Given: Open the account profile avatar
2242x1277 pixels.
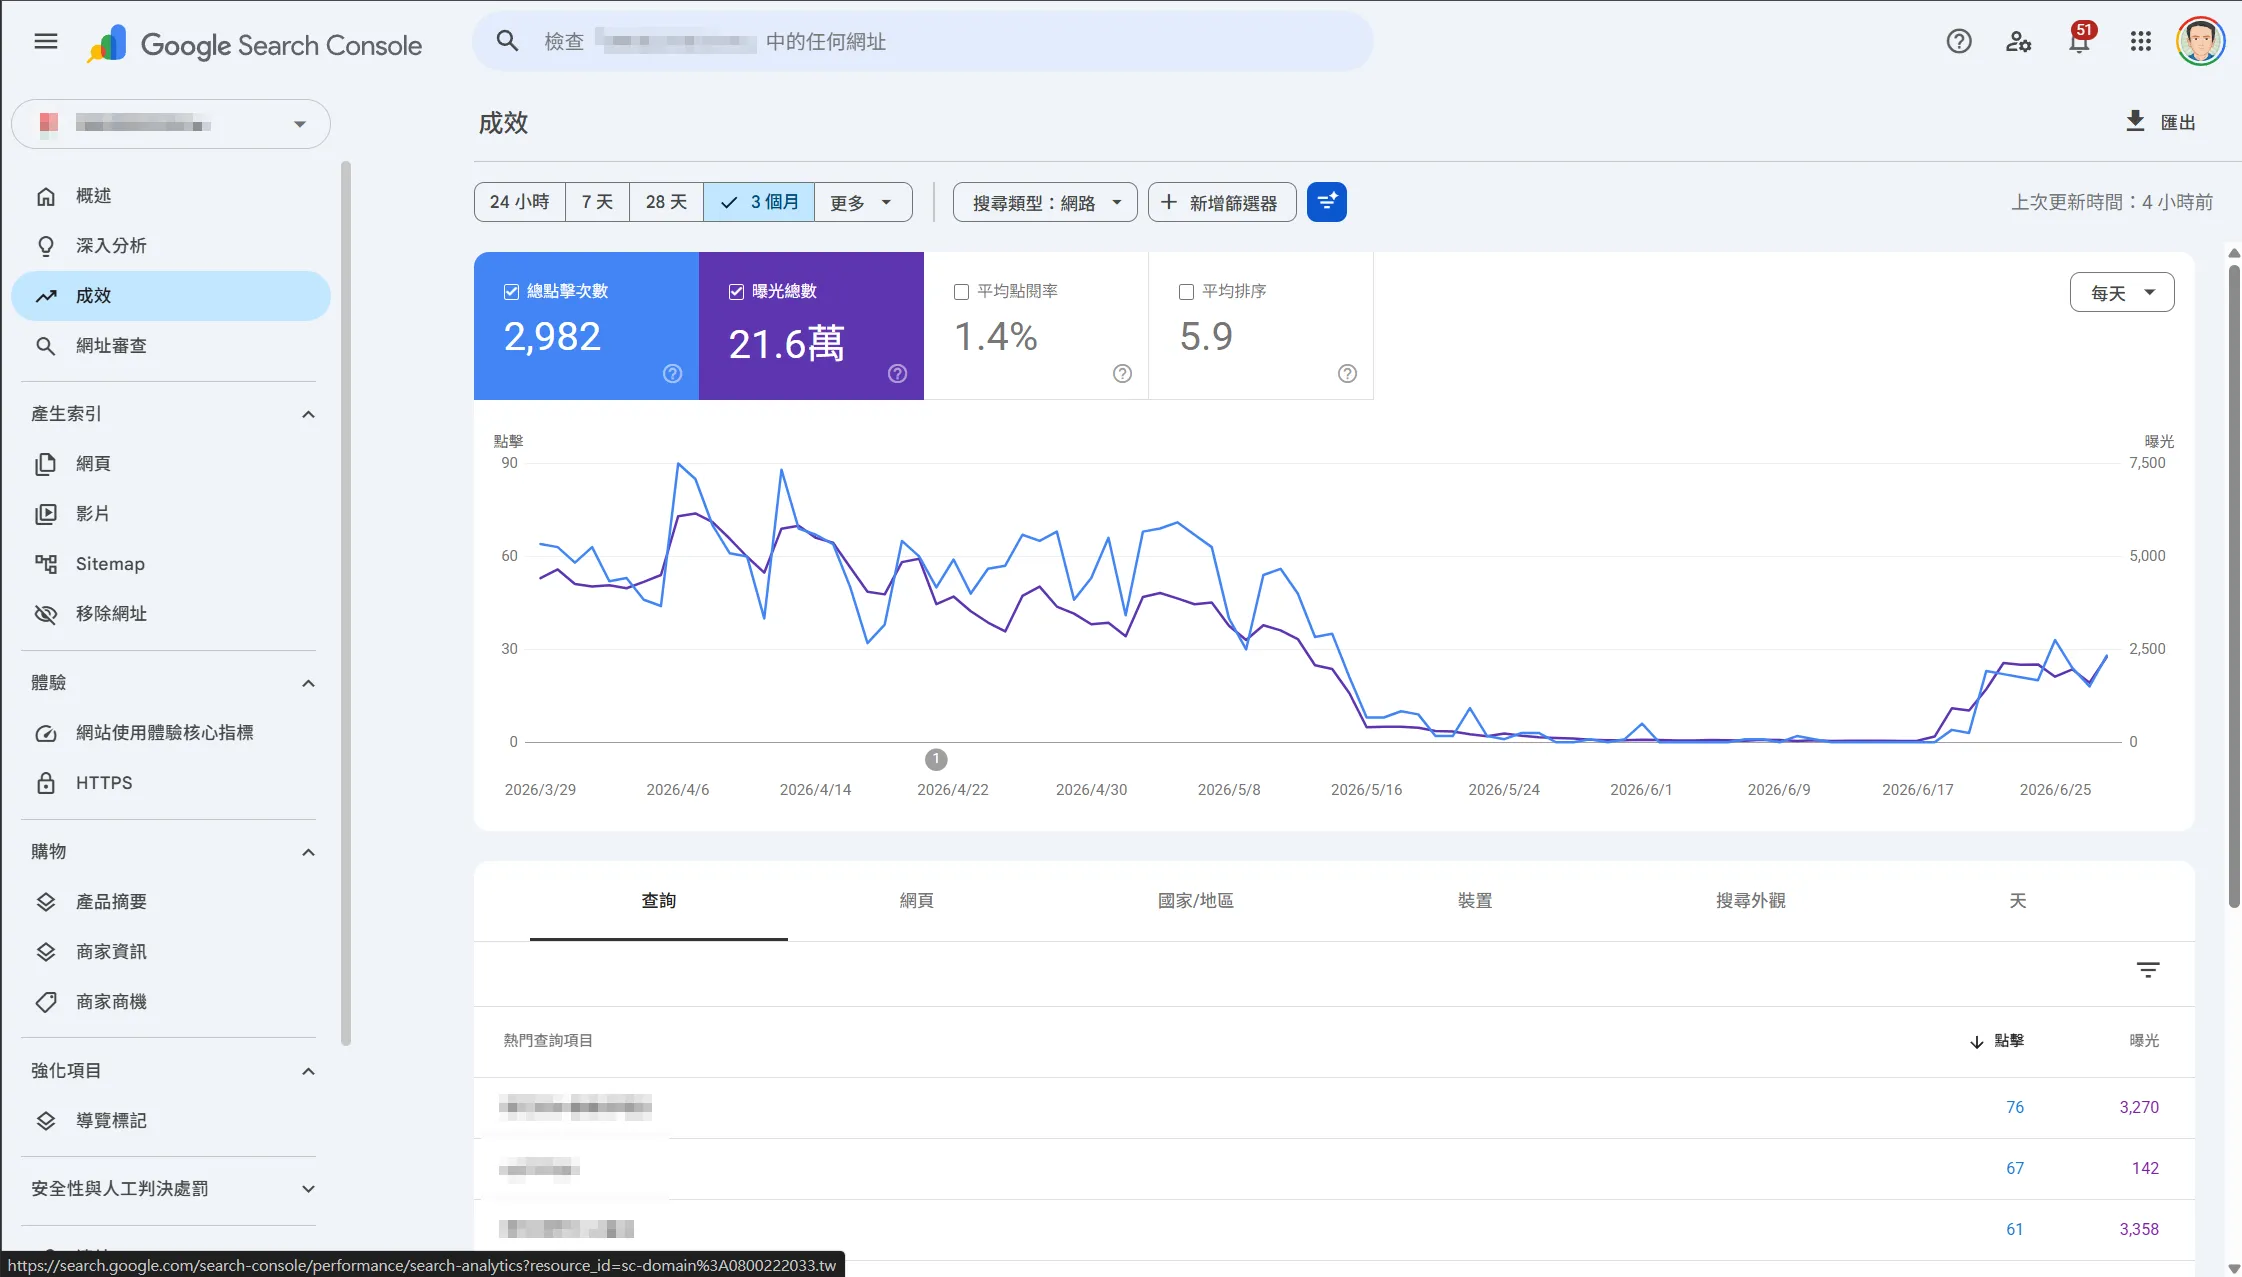Looking at the screenshot, I should (x=2201, y=41).
